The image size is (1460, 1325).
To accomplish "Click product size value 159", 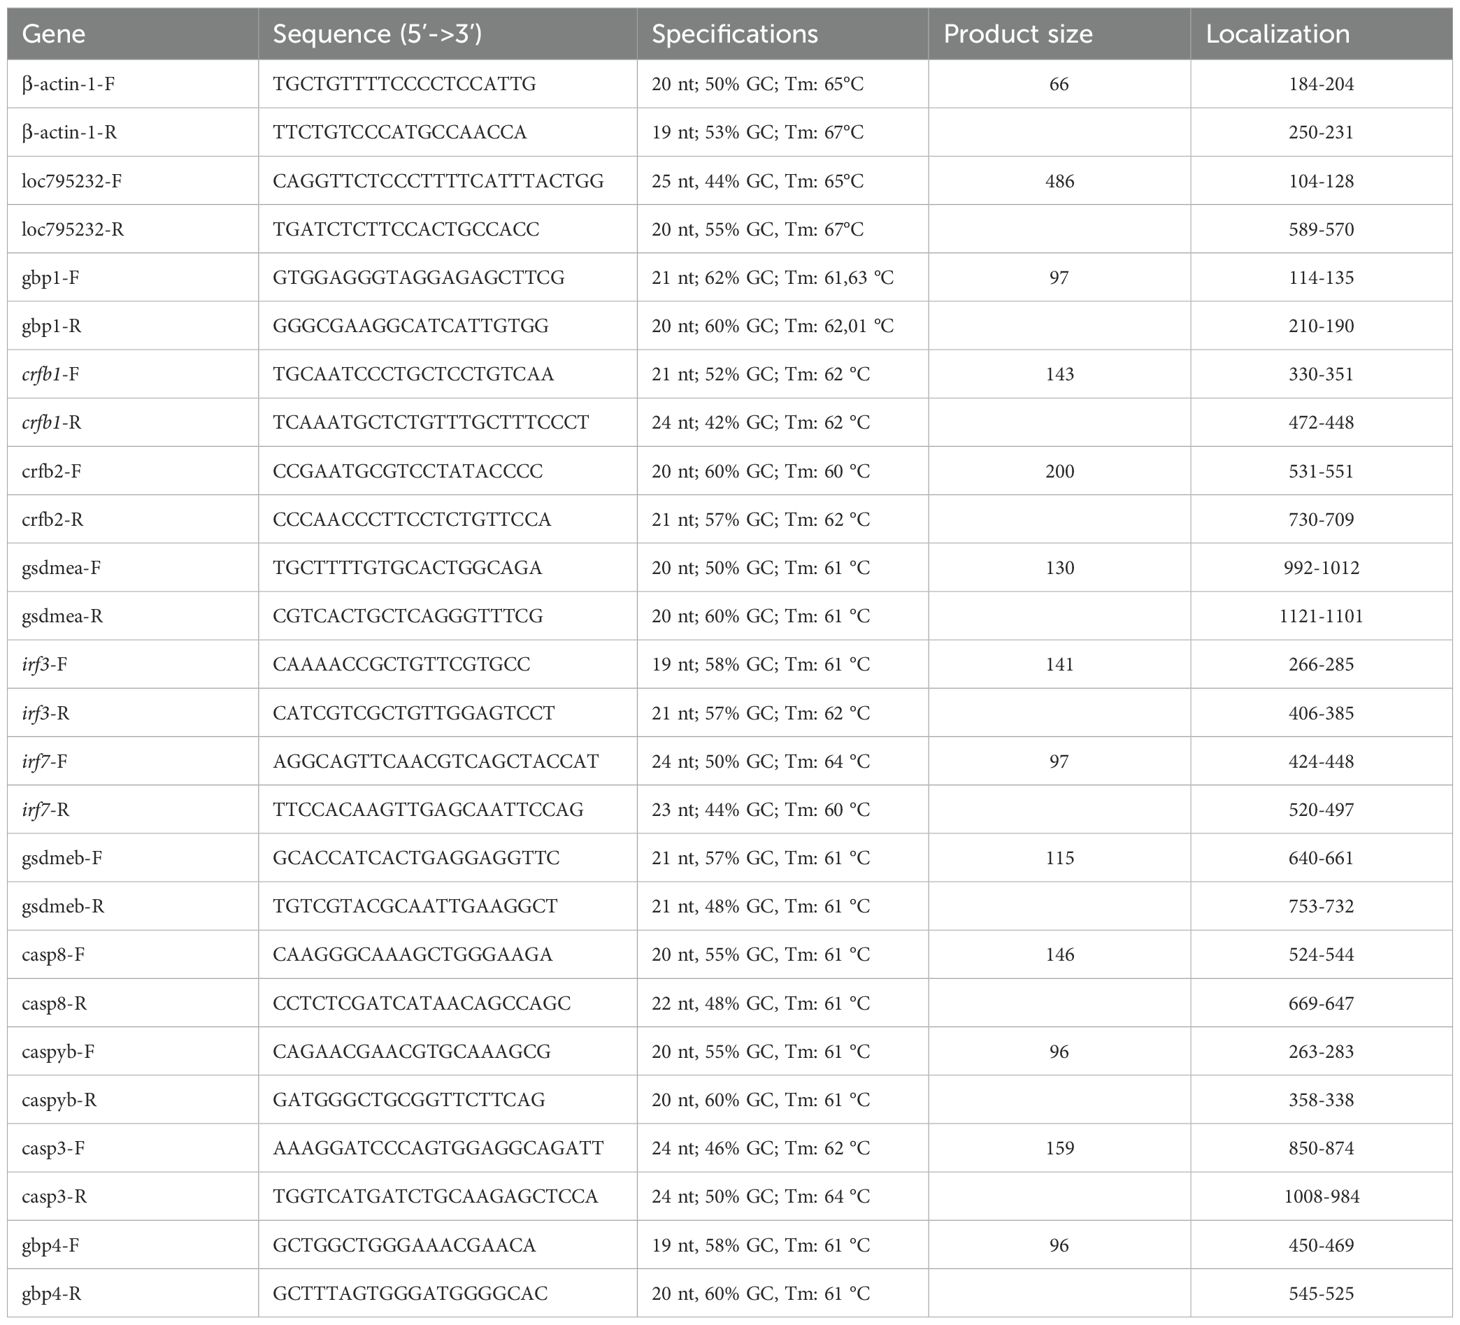I will (1059, 1148).
